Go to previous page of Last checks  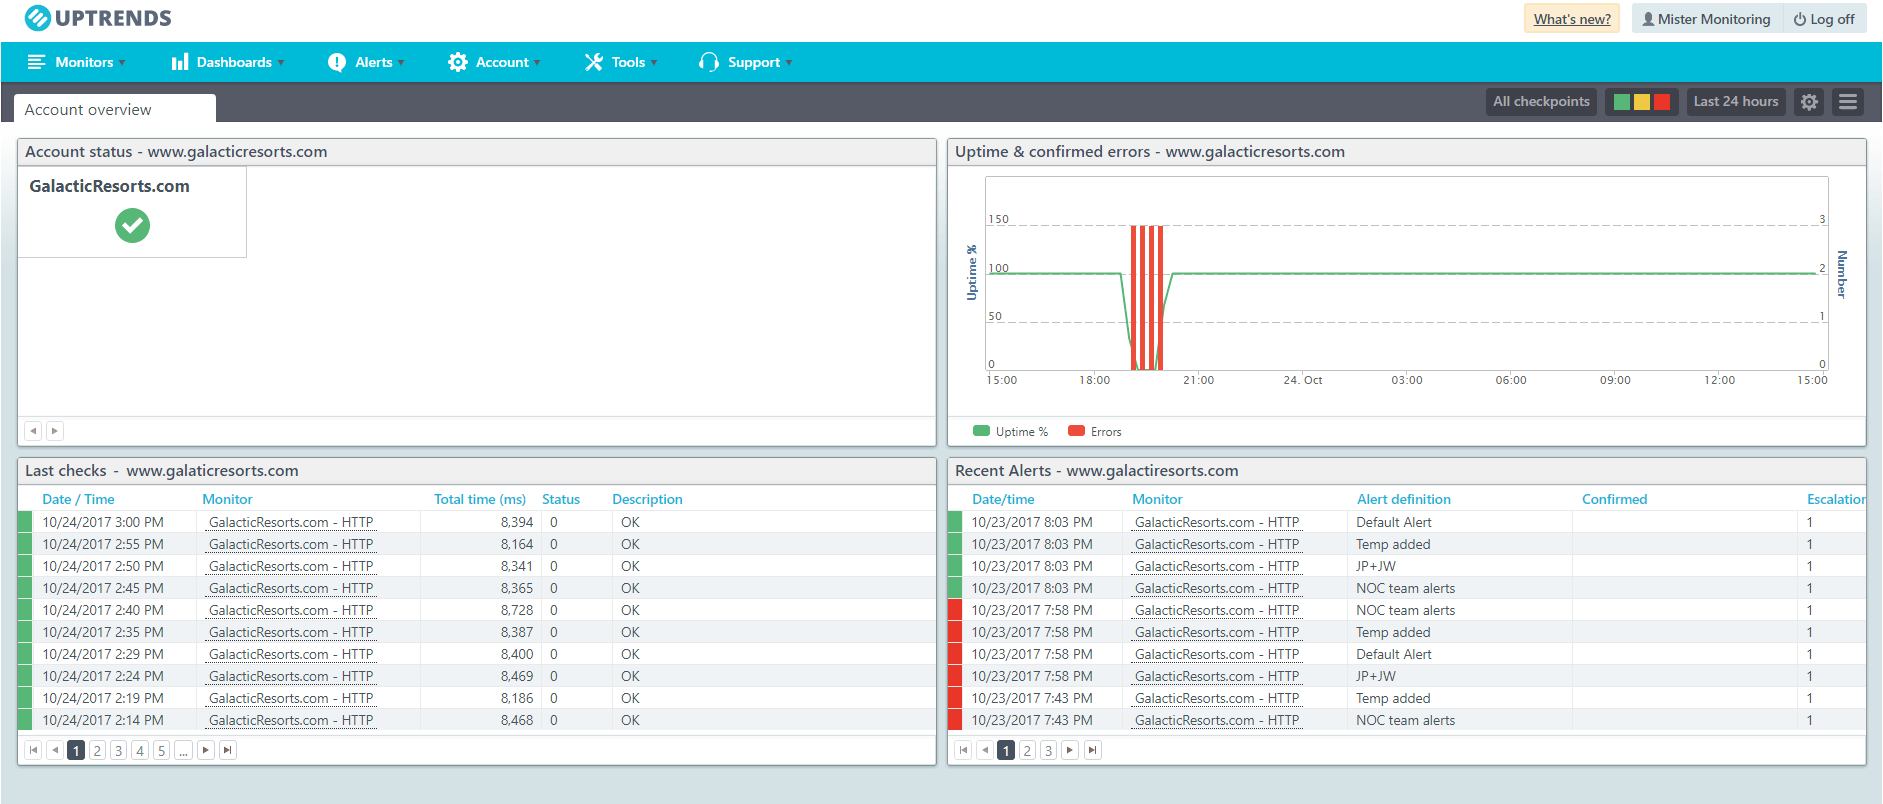tap(55, 750)
